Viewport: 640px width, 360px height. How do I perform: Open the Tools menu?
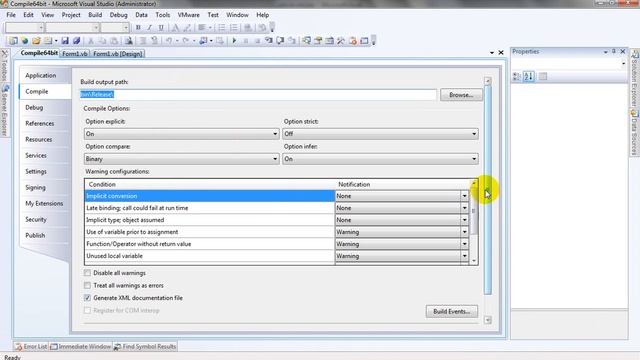click(162, 15)
